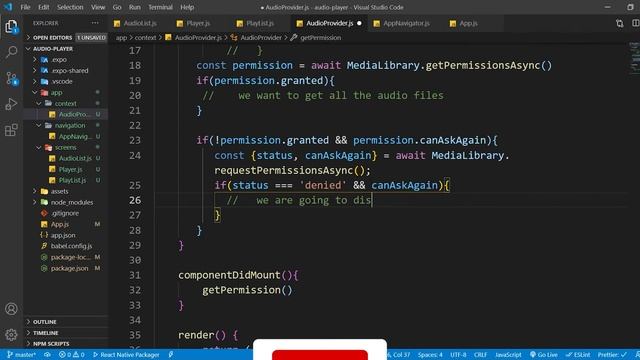Screen dimensions: 640x360
Task: Open AudioList.js in explorer tree
Action: coord(75,158)
